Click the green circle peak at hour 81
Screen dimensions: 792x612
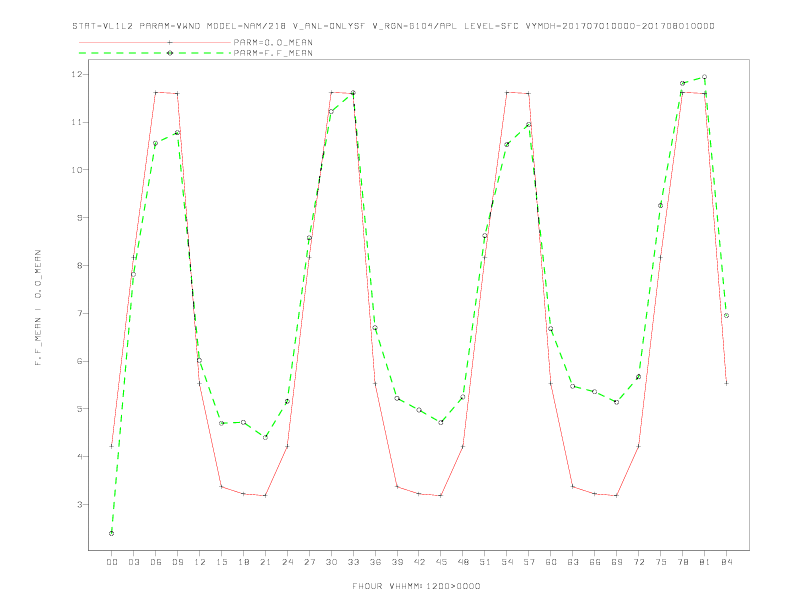click(x=704, y=77)
